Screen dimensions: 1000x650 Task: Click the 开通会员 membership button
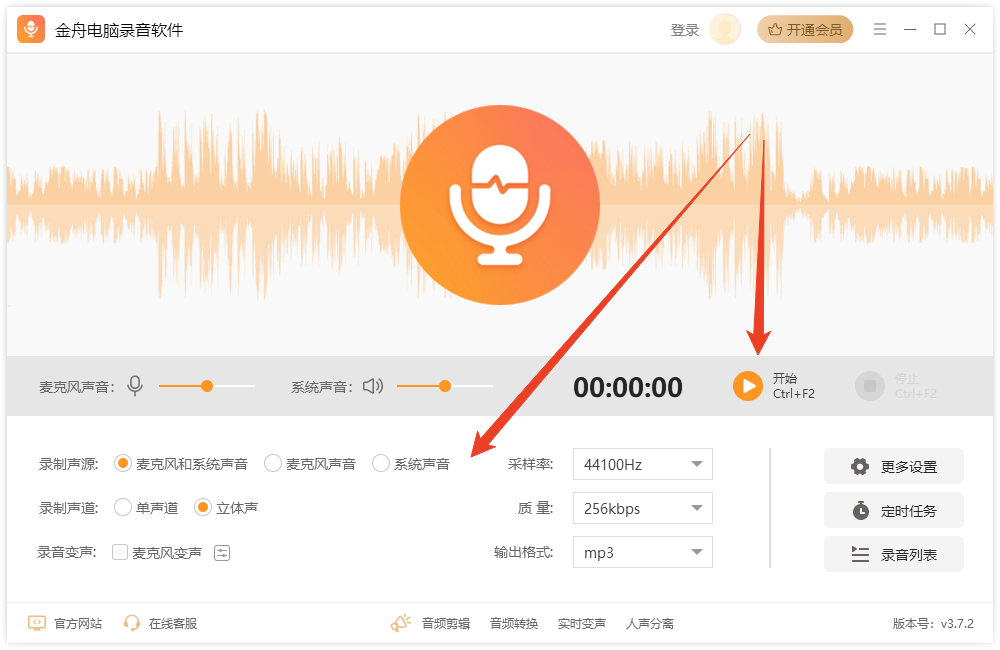(805, 29)
